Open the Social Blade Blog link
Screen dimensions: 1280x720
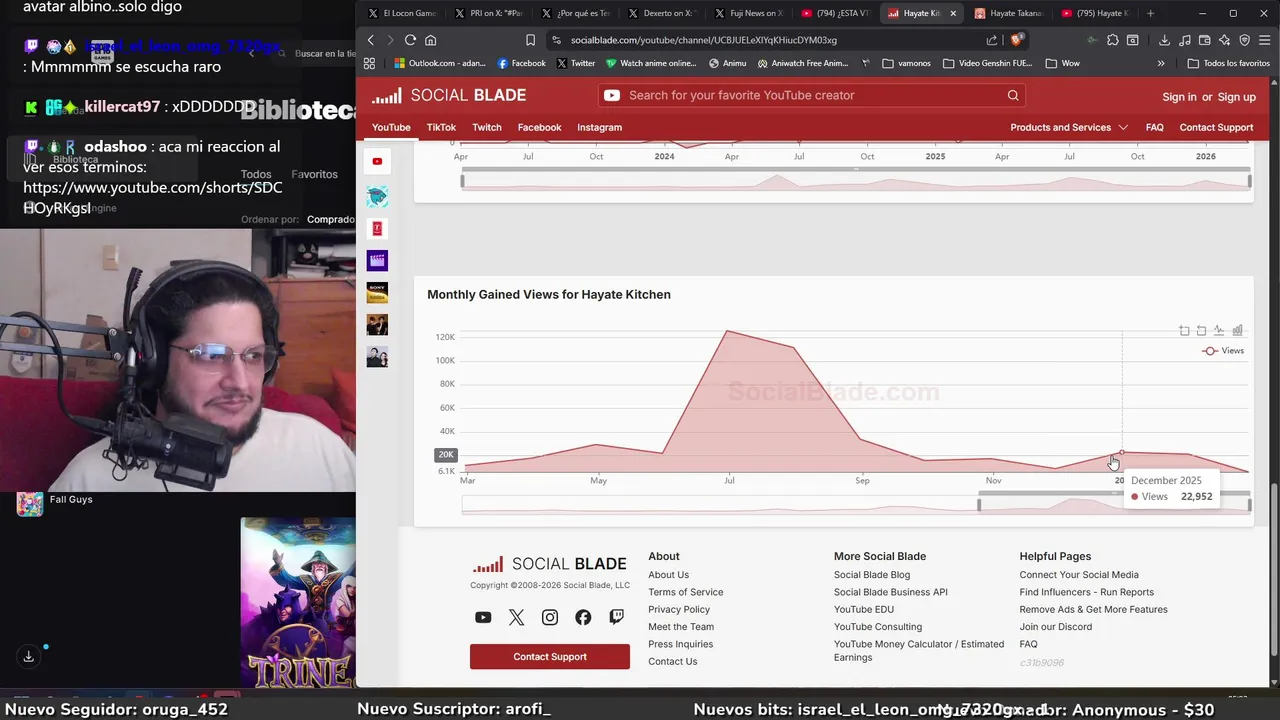pos(872,575)
